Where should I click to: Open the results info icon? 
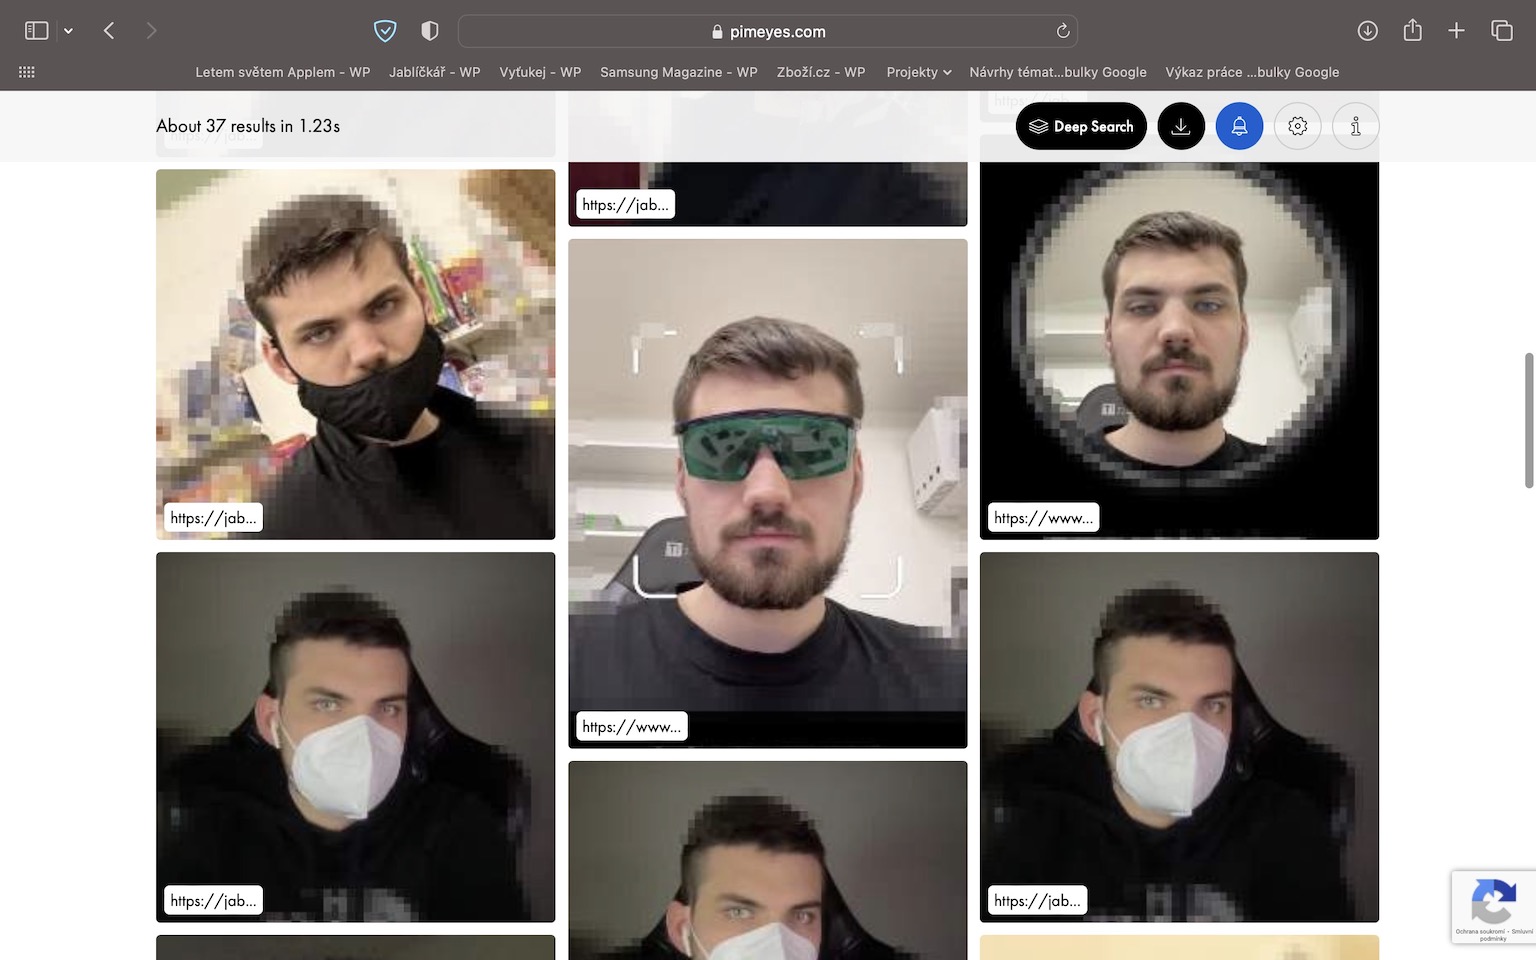click(1356, 126)
